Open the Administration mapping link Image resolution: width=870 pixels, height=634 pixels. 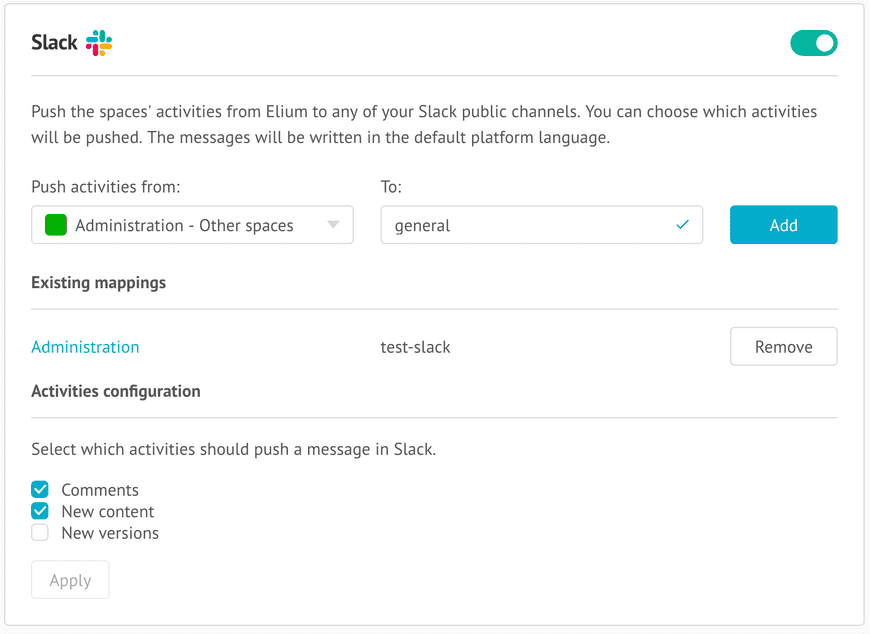point(85,347)
